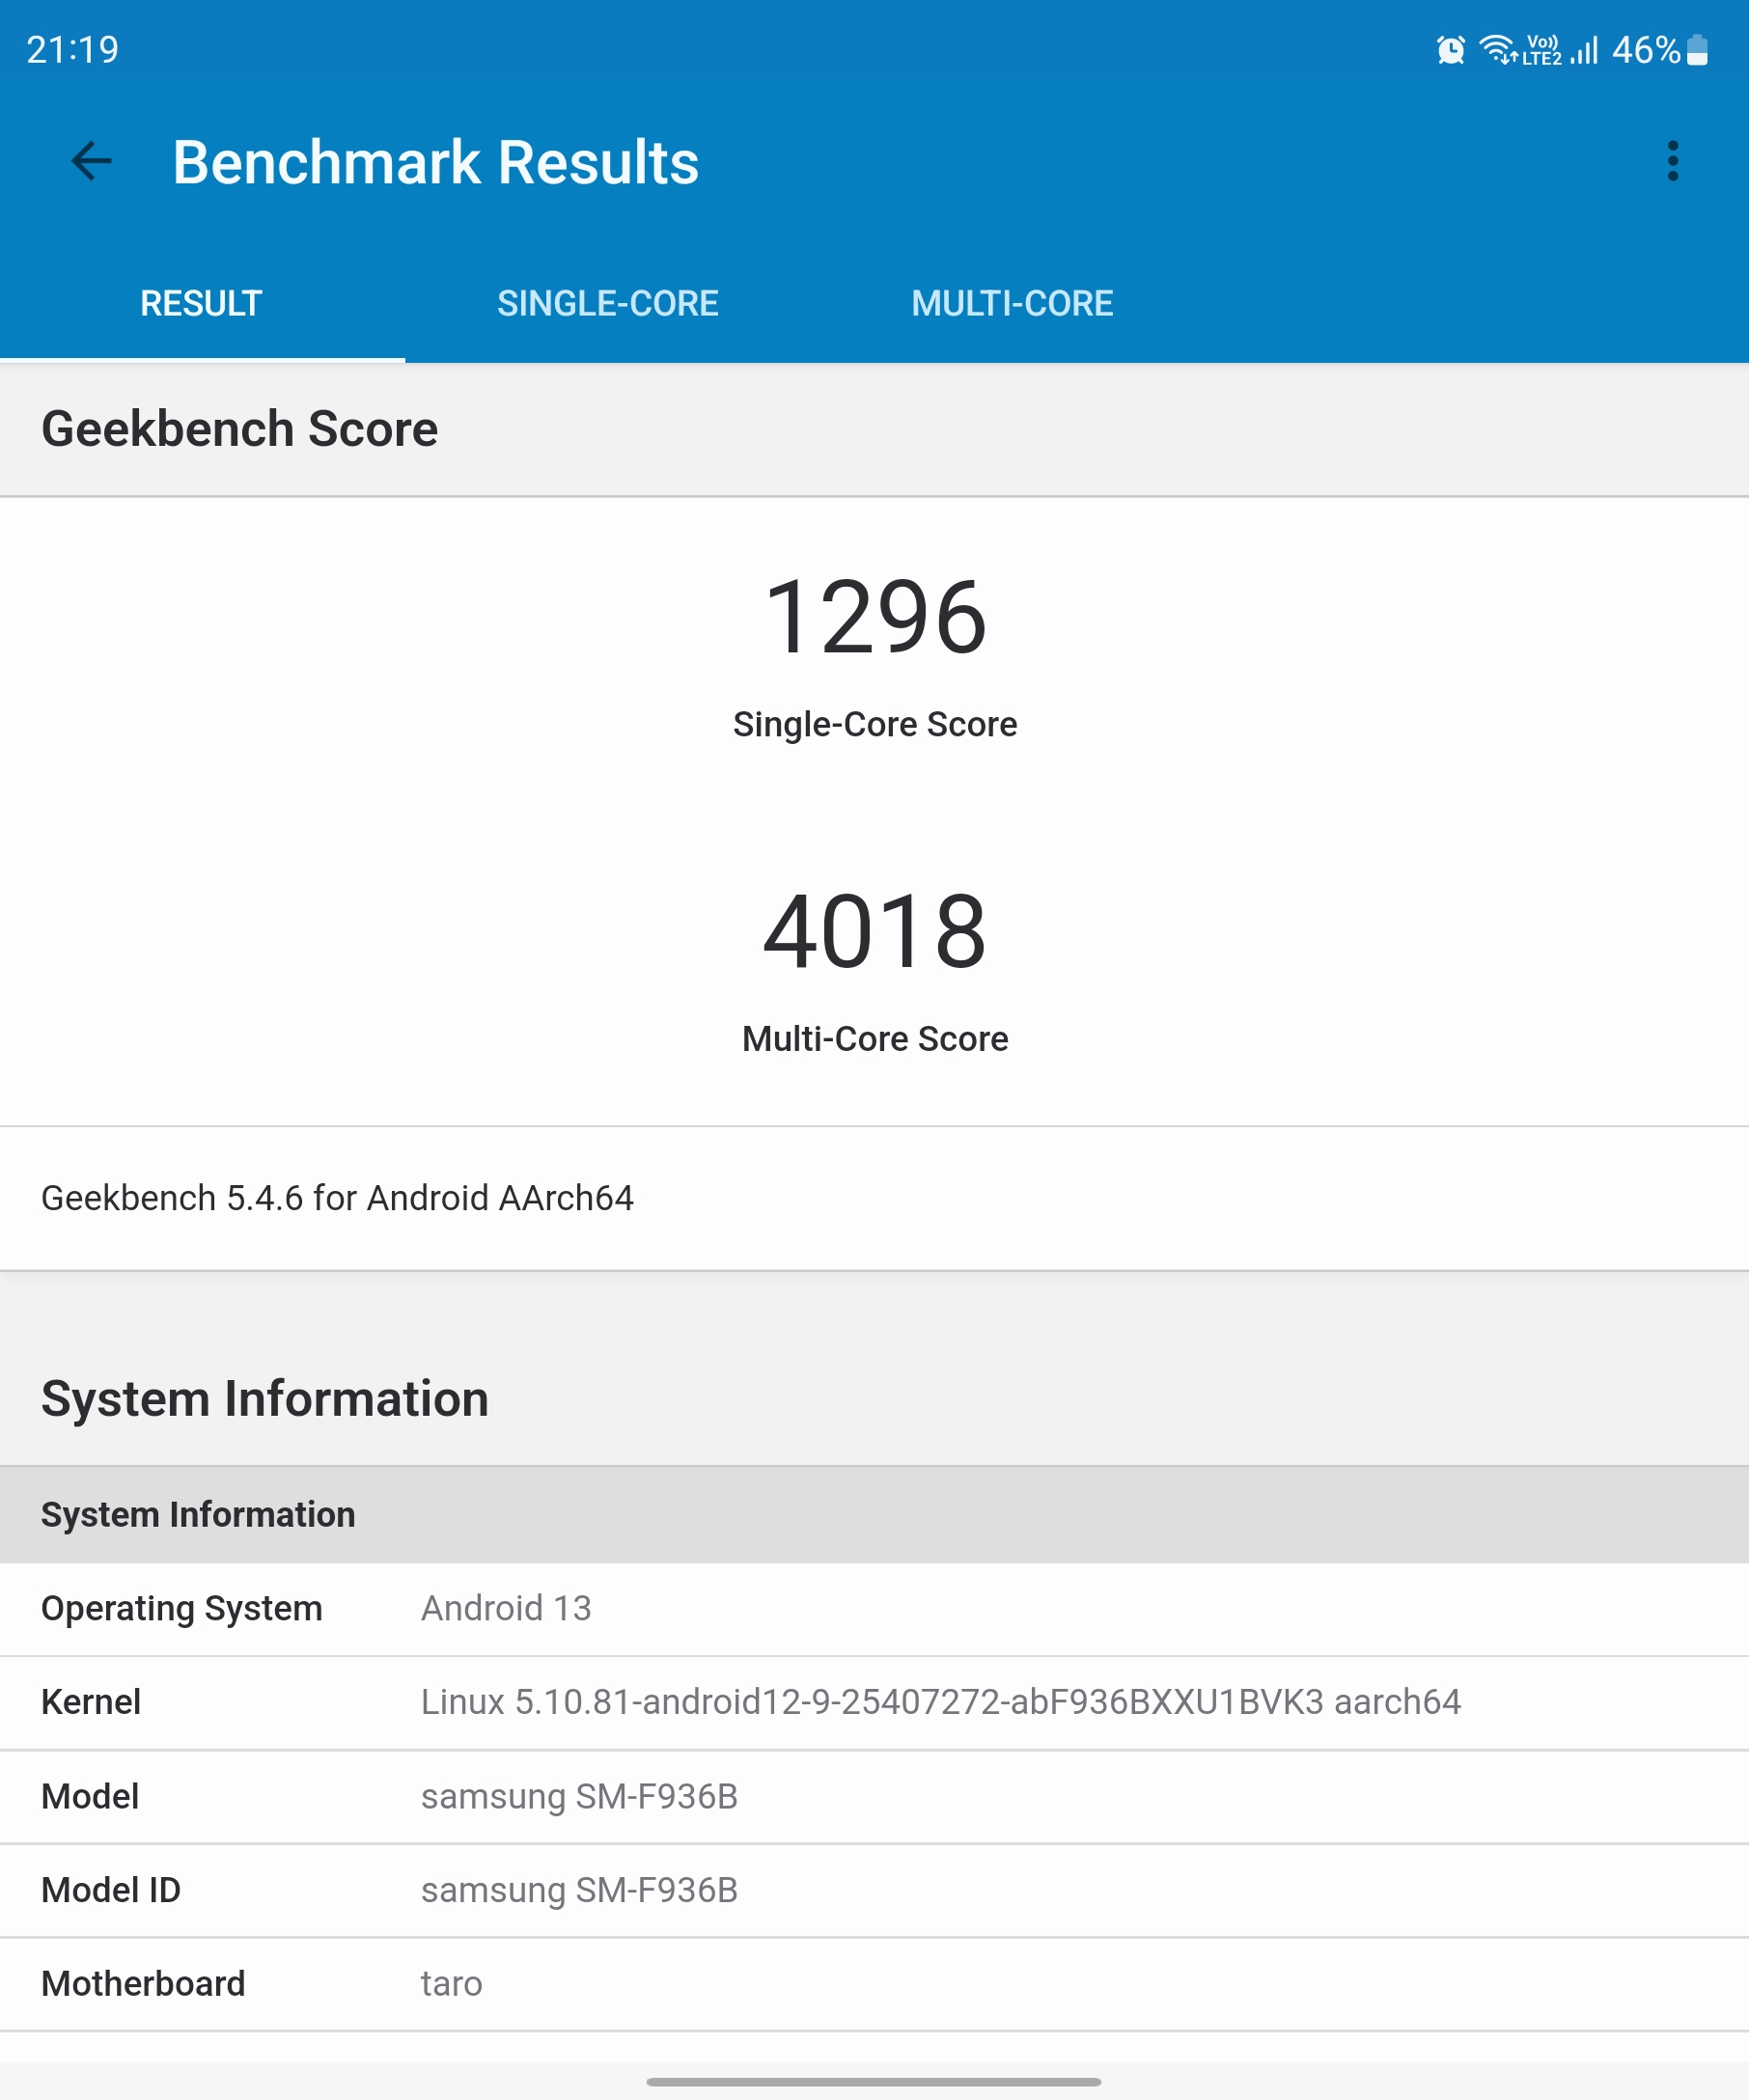Viewport: 1749px width, 2100px height.
Task: Switch to the RESULT tab
Action: [202, 303]
